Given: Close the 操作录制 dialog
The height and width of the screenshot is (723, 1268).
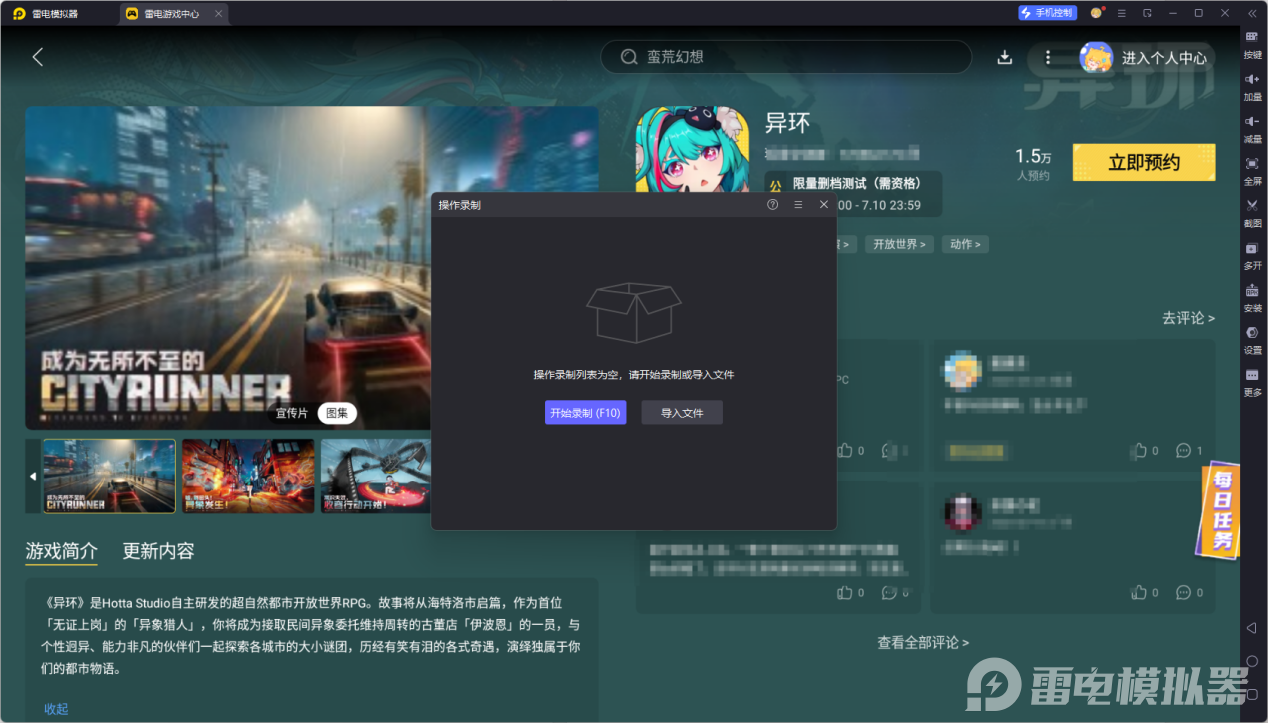Looking at the screenshot, I should point(824,204).
